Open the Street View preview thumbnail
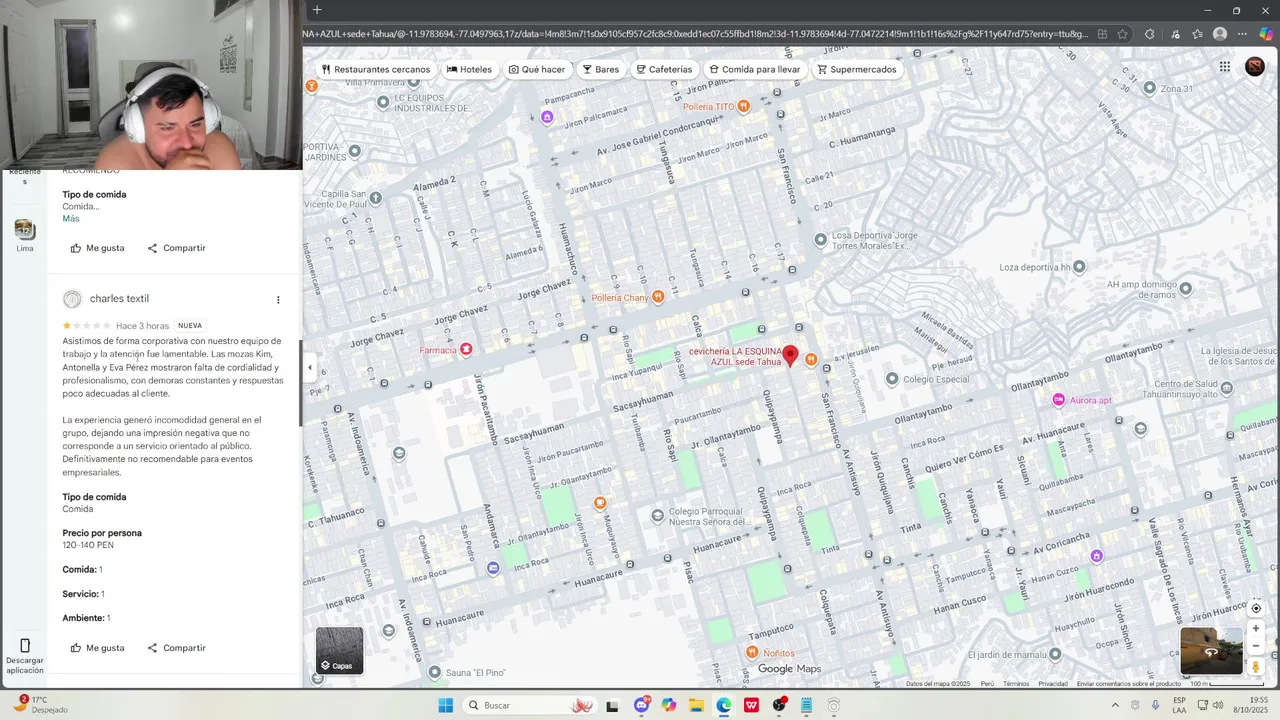This screenshot has width=1280, height=720. point(1211,651)
